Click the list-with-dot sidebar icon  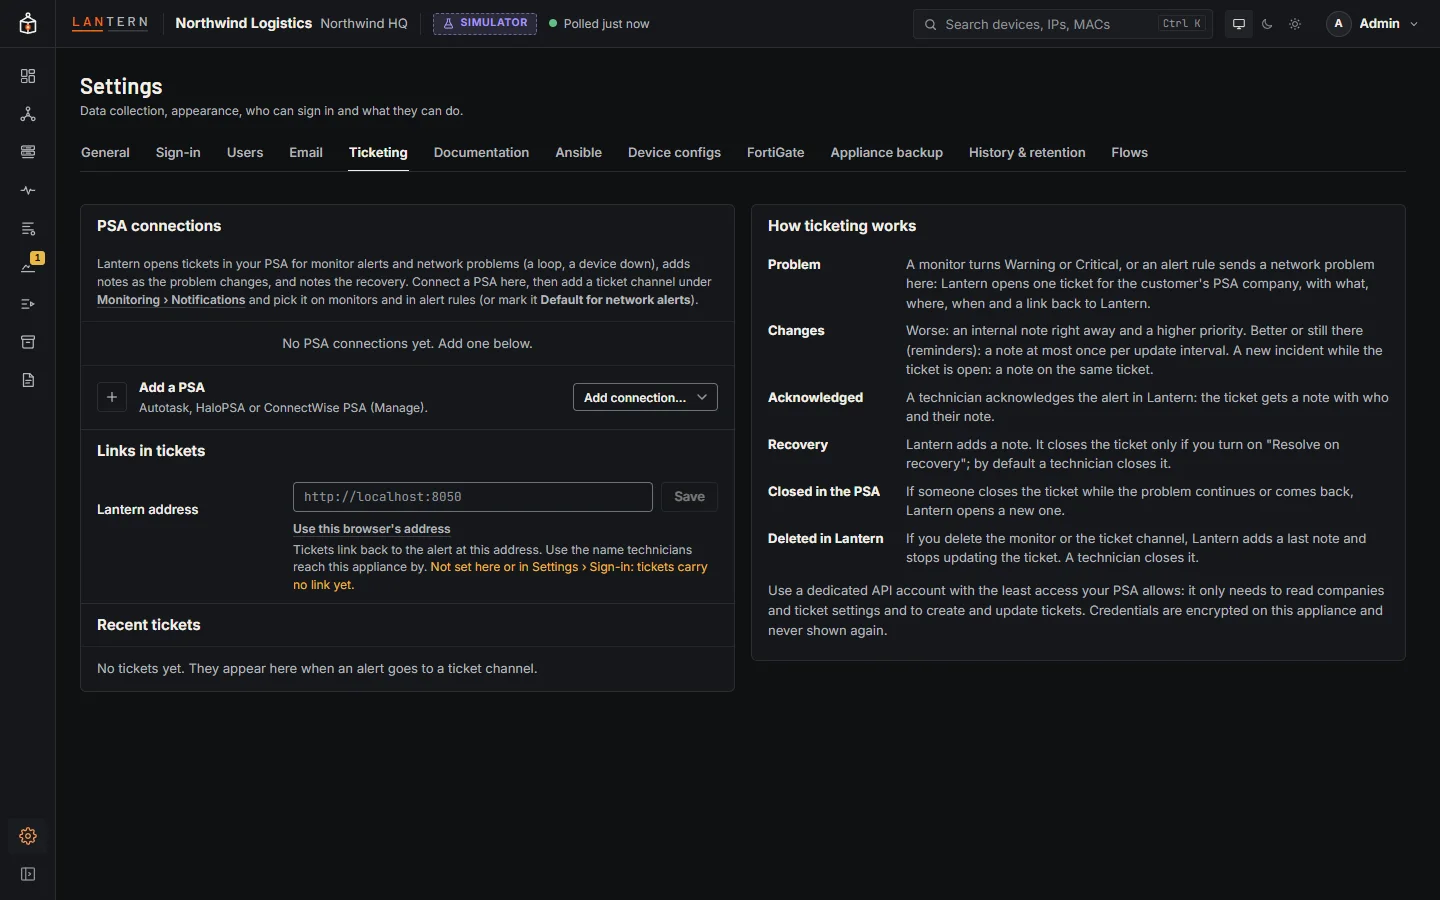28,228
